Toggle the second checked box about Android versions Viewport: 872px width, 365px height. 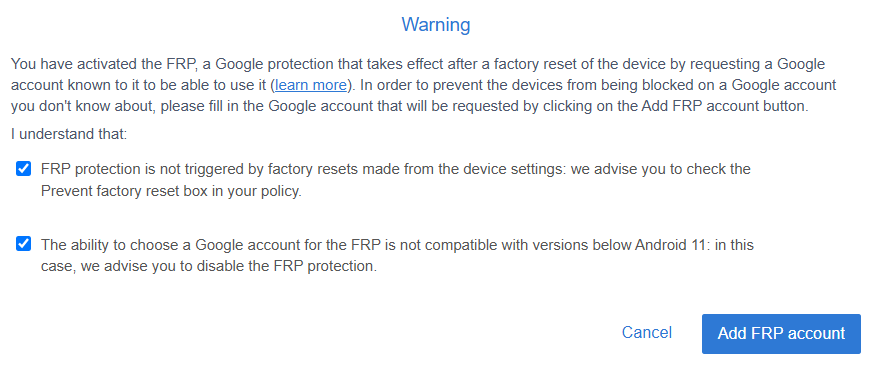pyautogui.click(x=23, y=244)
